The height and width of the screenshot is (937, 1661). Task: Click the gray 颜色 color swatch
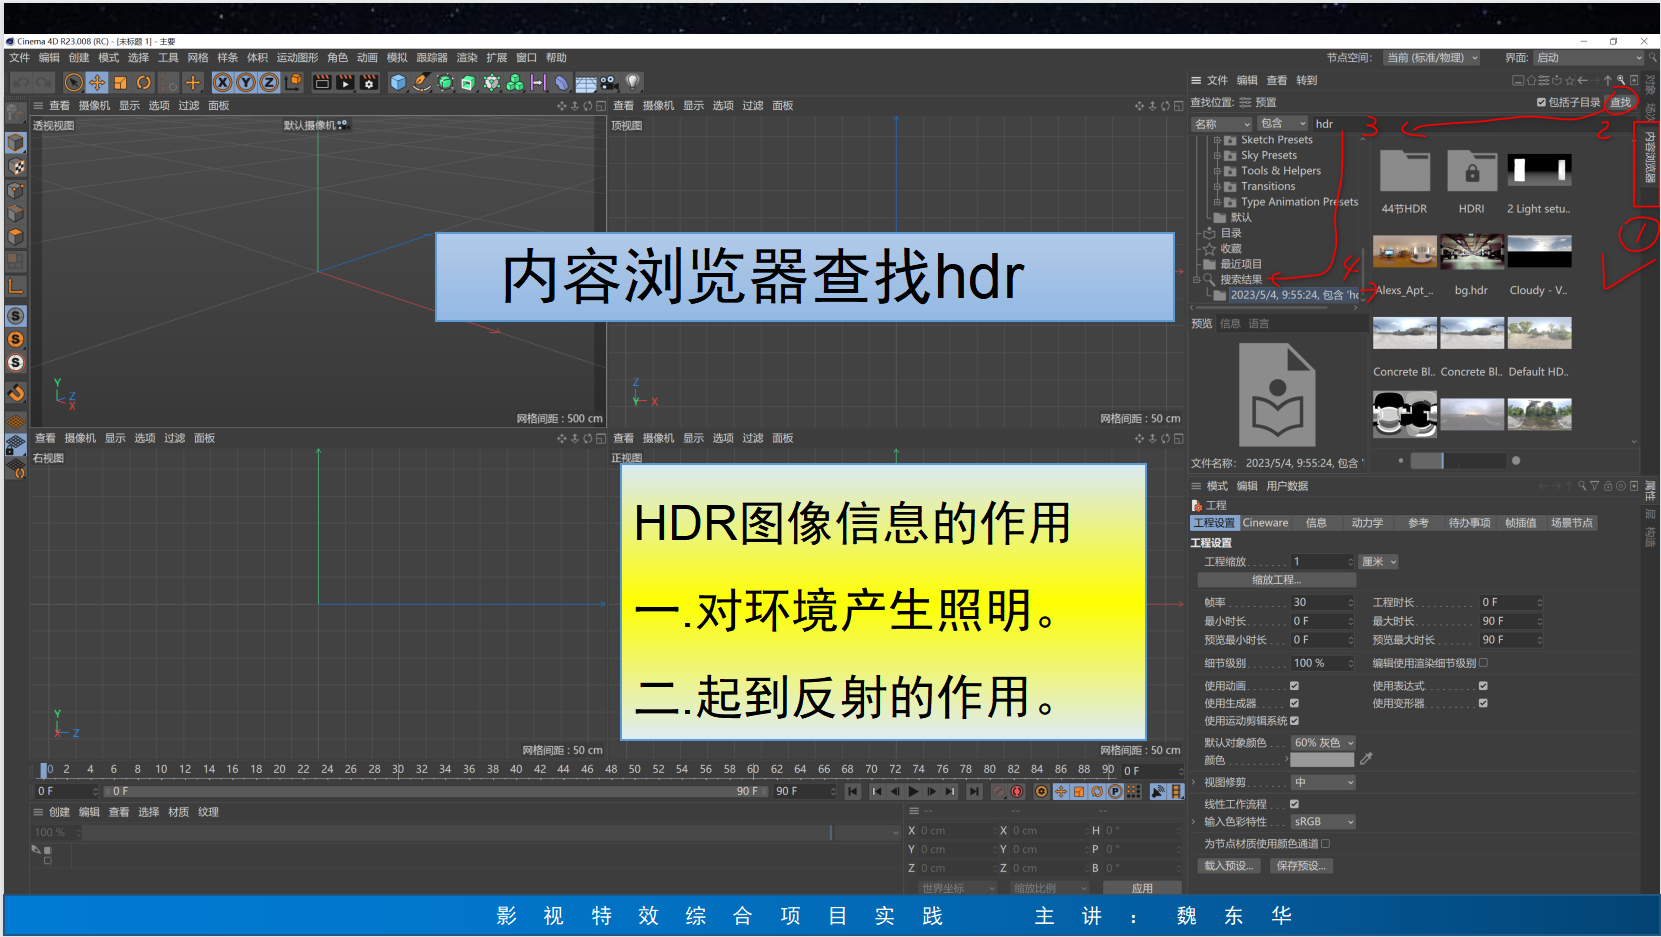(x=1322, y=760)
